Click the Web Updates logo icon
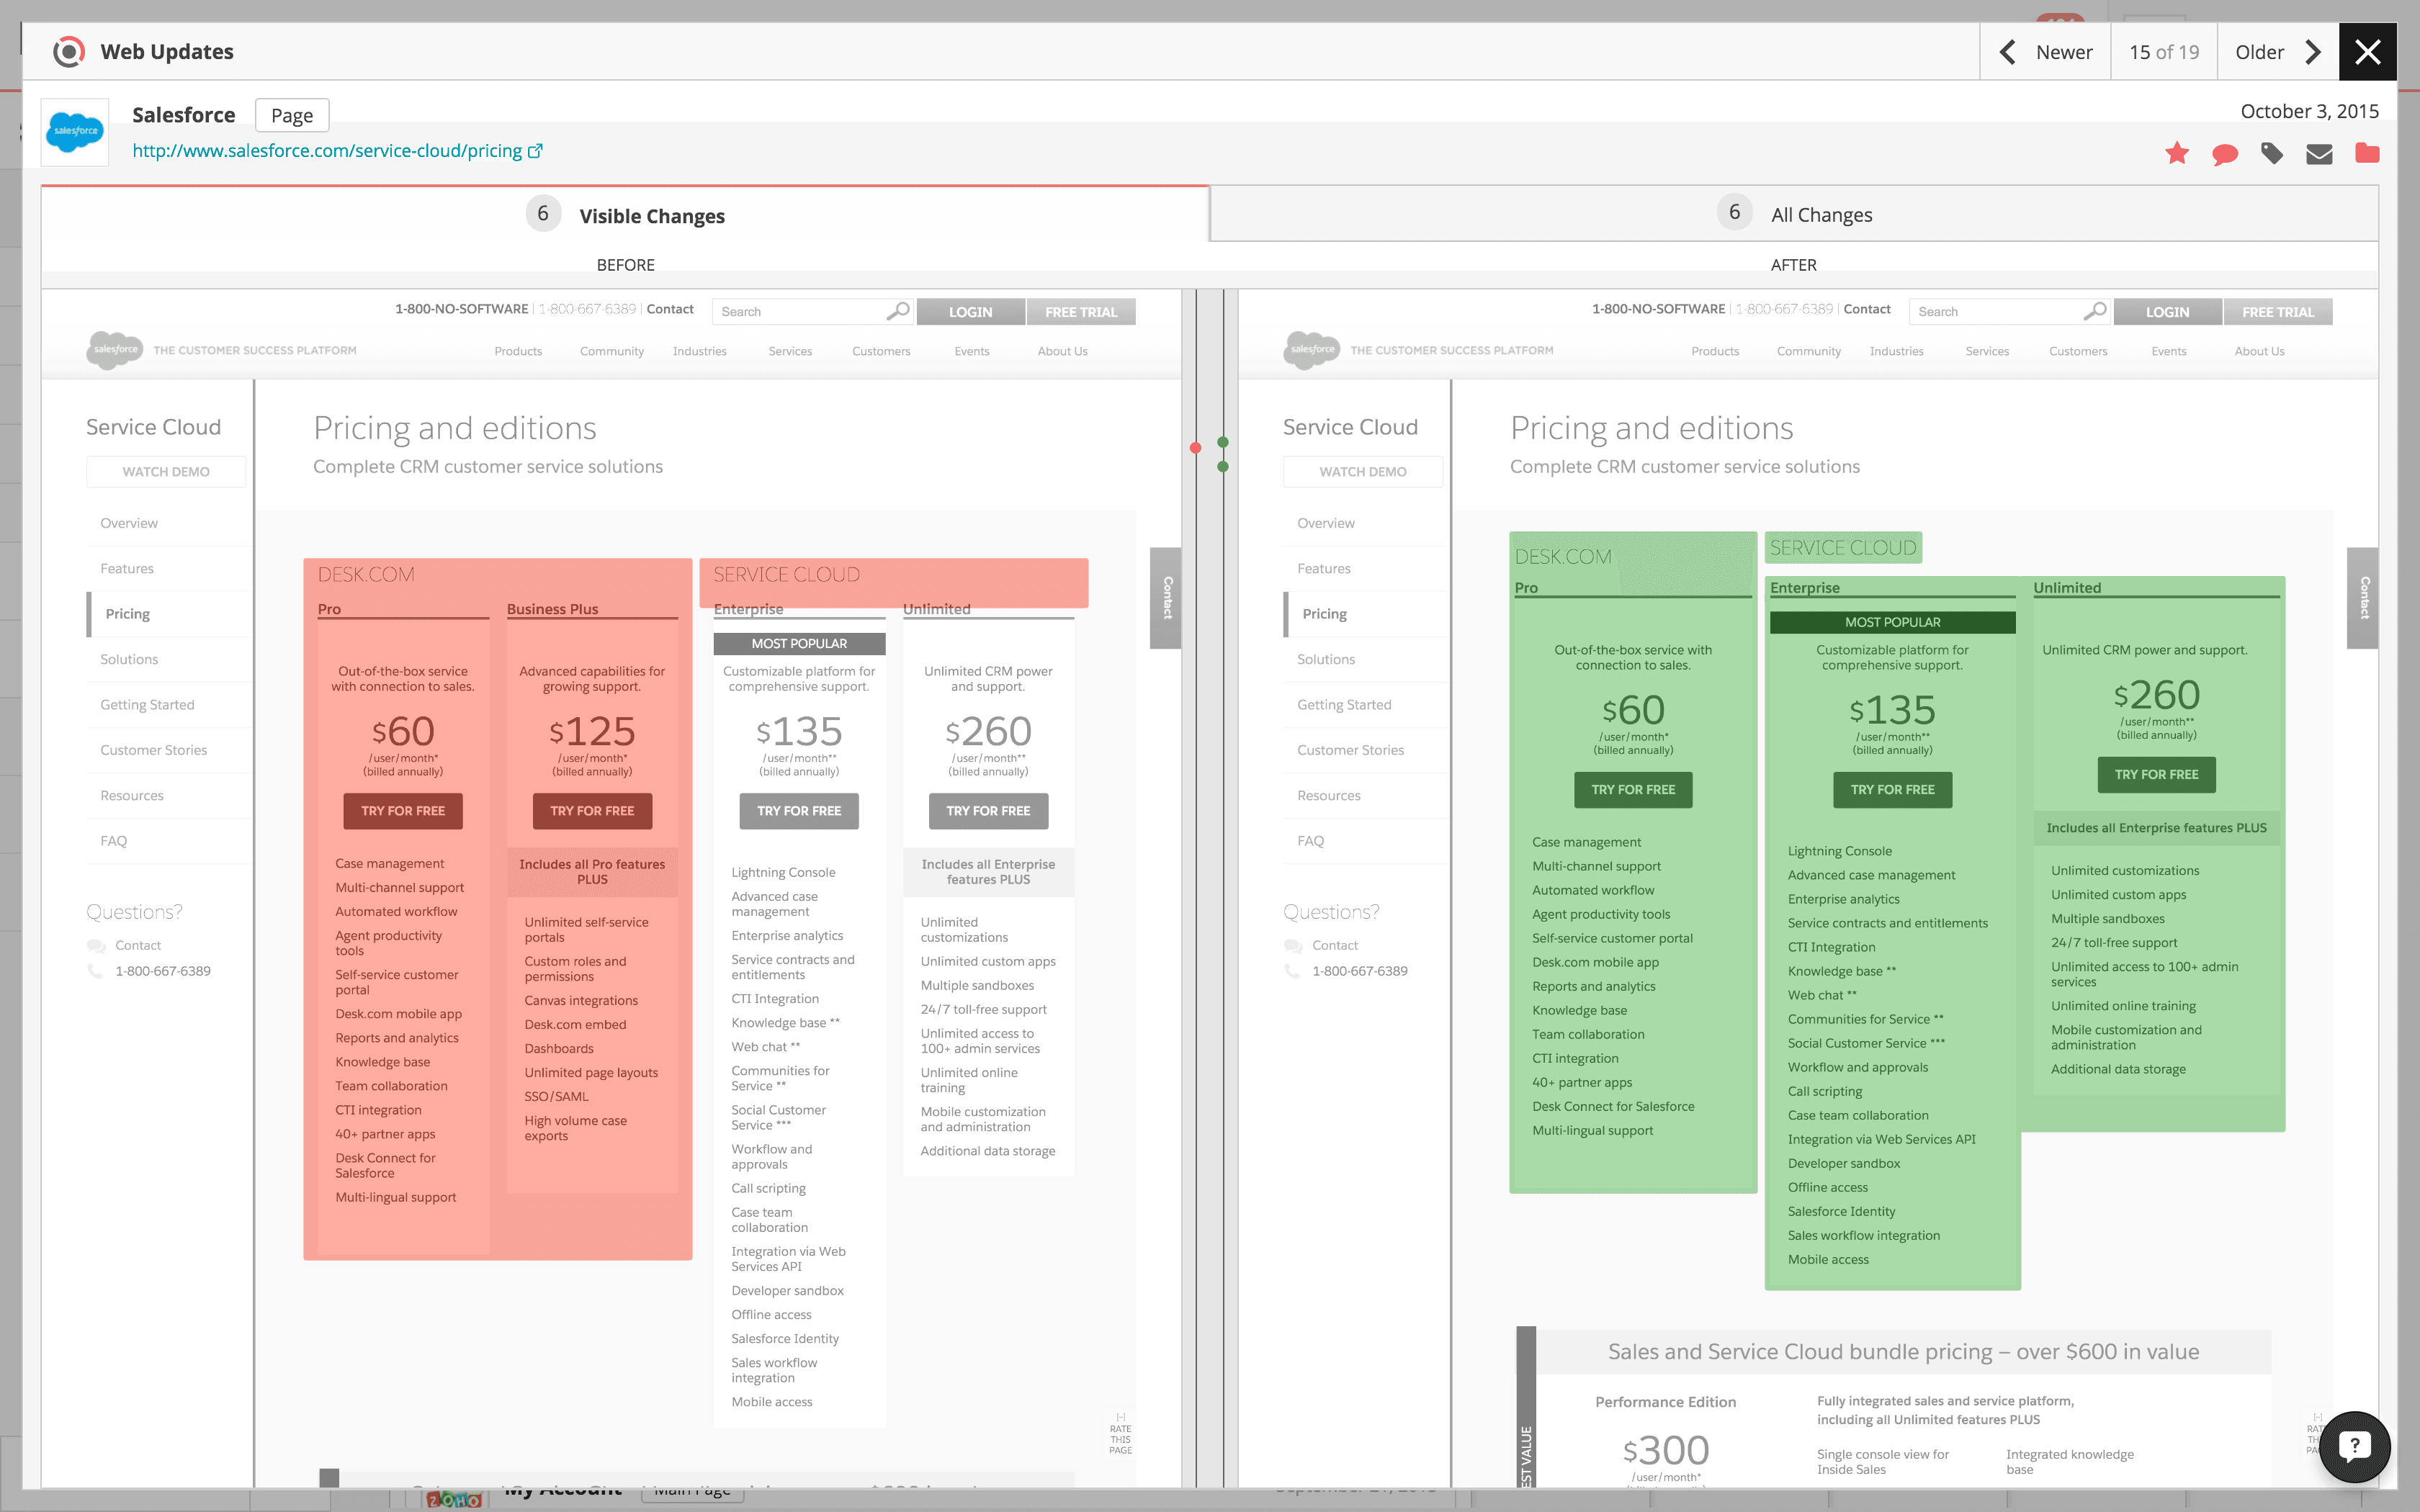 pyautogui.click(x=69, y=52)
